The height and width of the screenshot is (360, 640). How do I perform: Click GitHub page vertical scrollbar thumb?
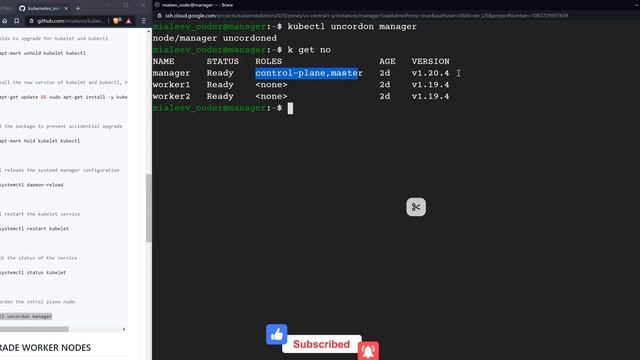149,208
